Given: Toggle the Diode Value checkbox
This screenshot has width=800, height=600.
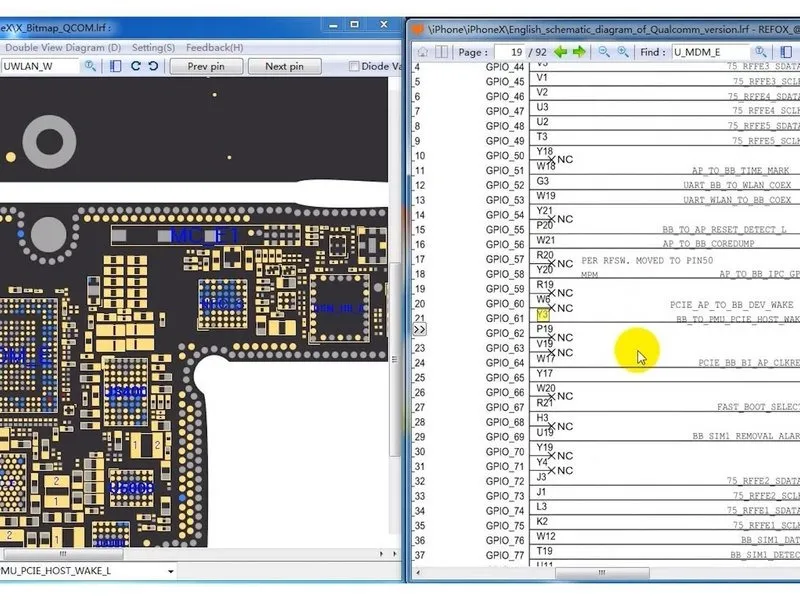Looking at the screenshot, I should point(353,66).
